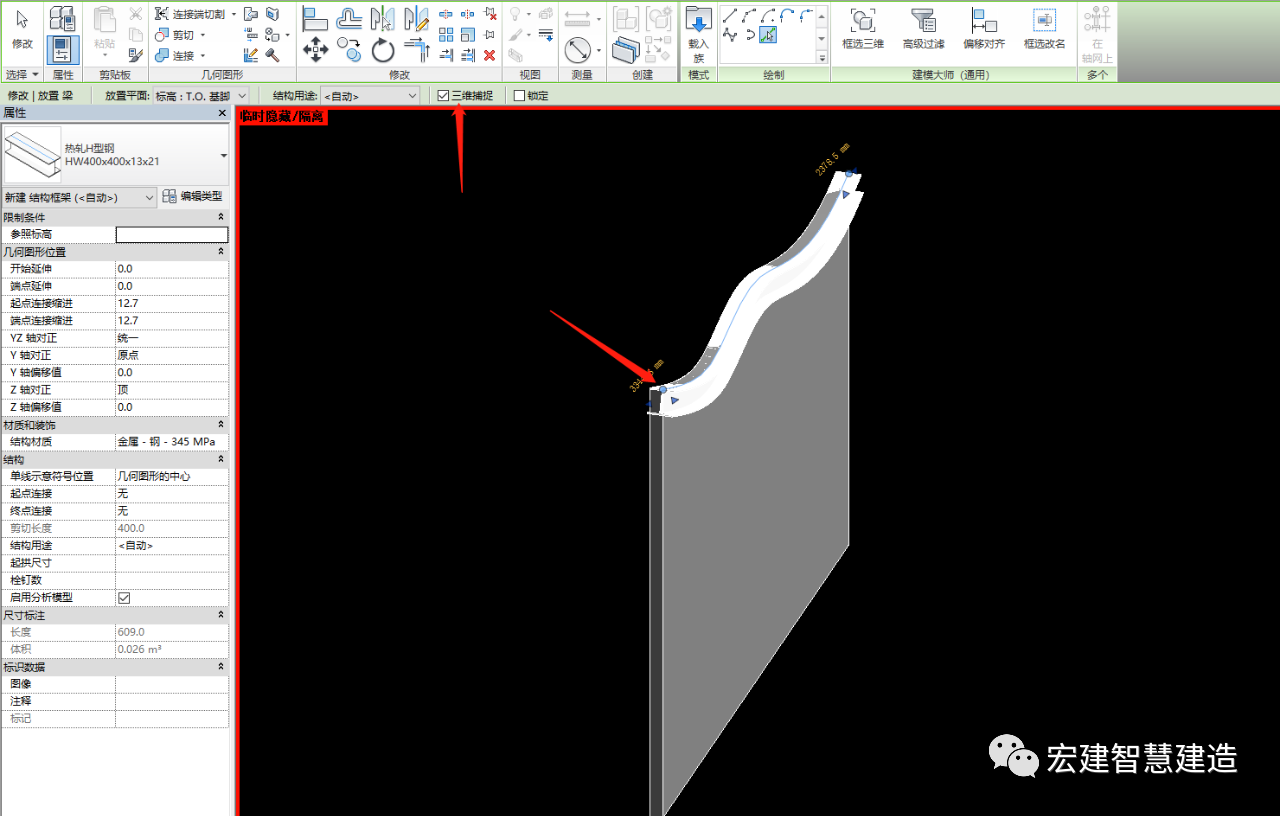The width and height of the screenshot is (1280, 816).
Task: Click the 开始延伸 value field
Action: pos(172,269)
